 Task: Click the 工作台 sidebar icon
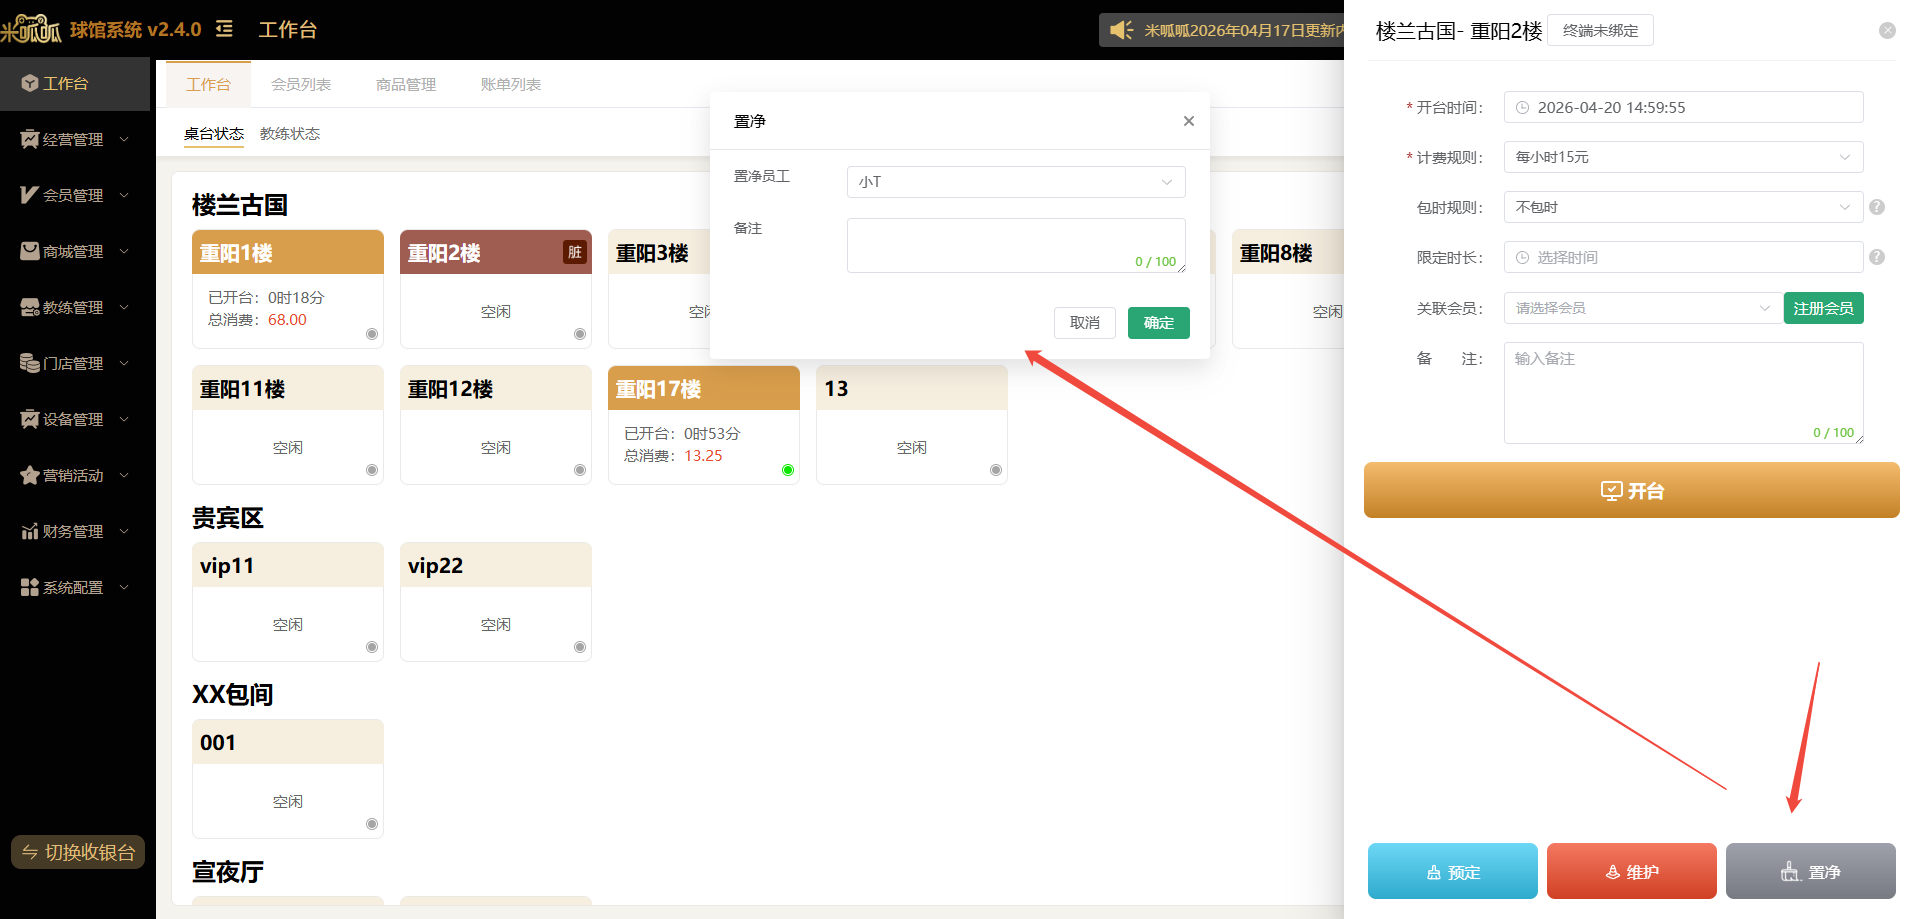tap(30, 83)
